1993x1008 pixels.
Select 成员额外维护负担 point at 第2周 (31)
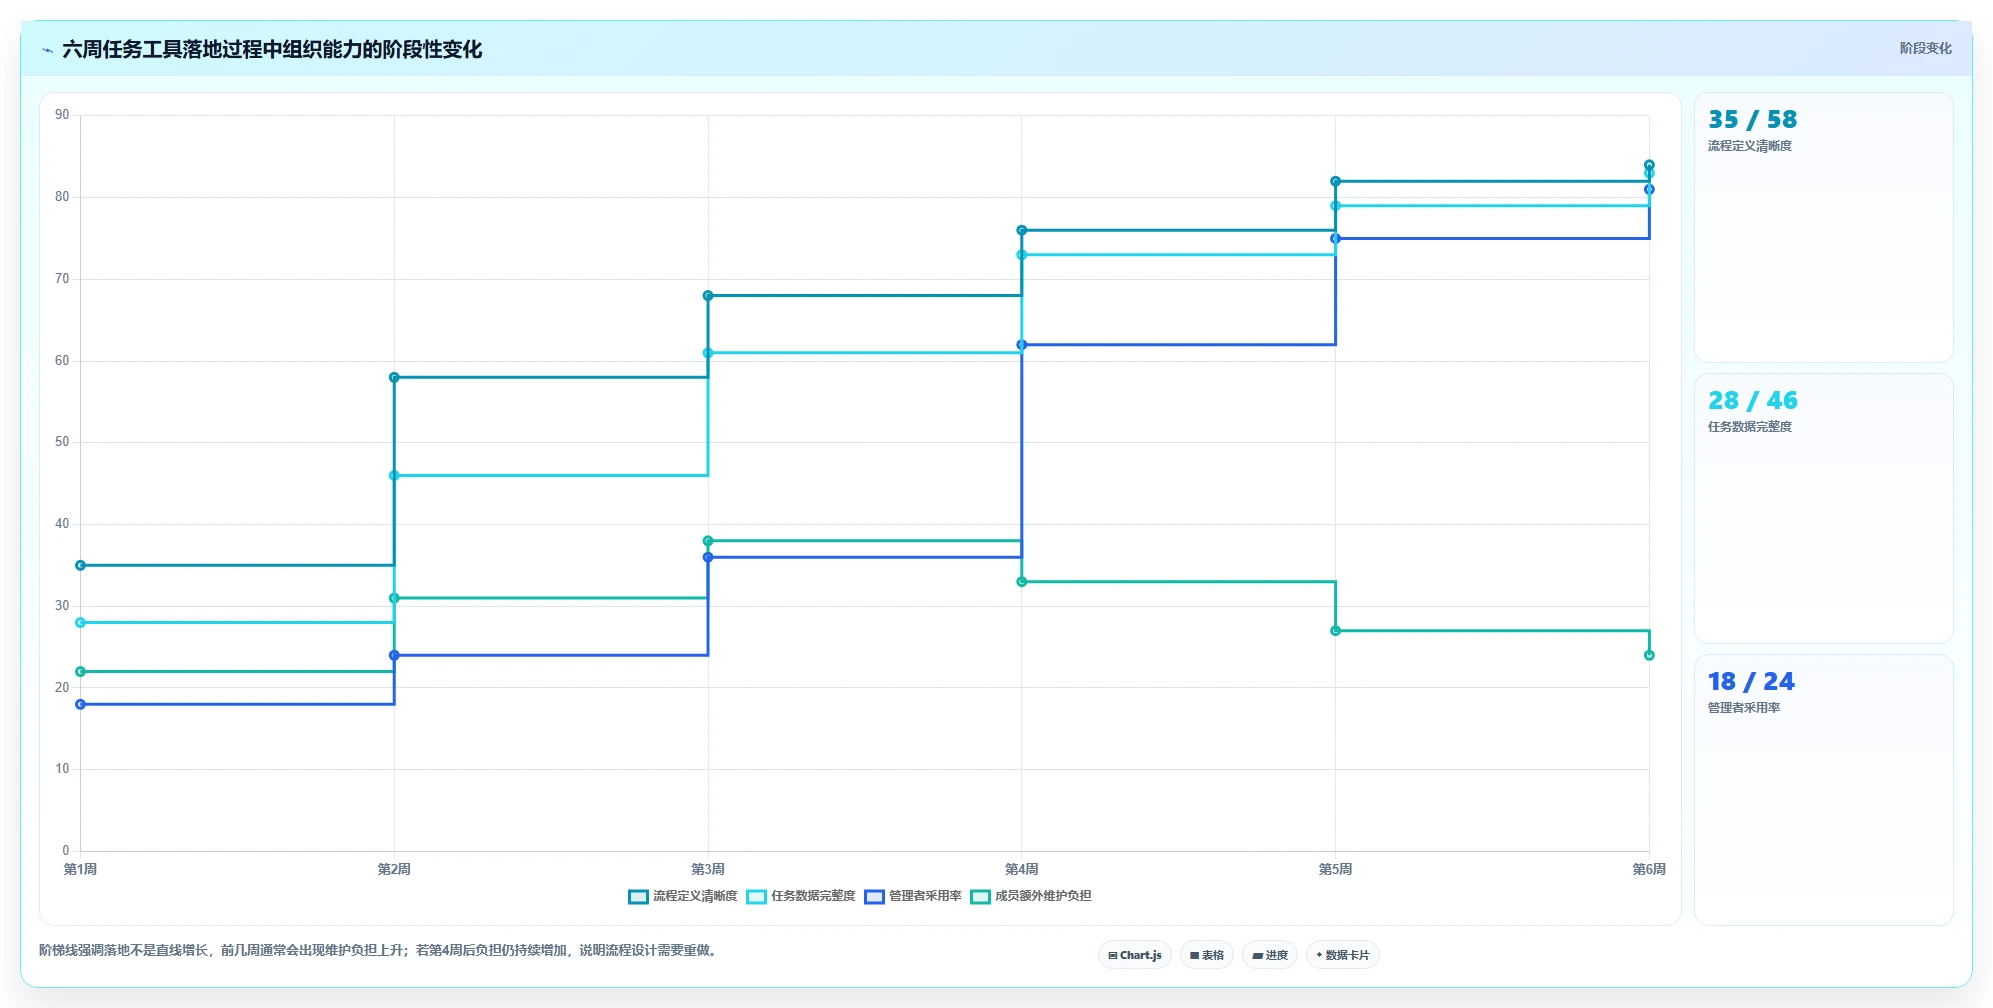[x=394, y=598]
